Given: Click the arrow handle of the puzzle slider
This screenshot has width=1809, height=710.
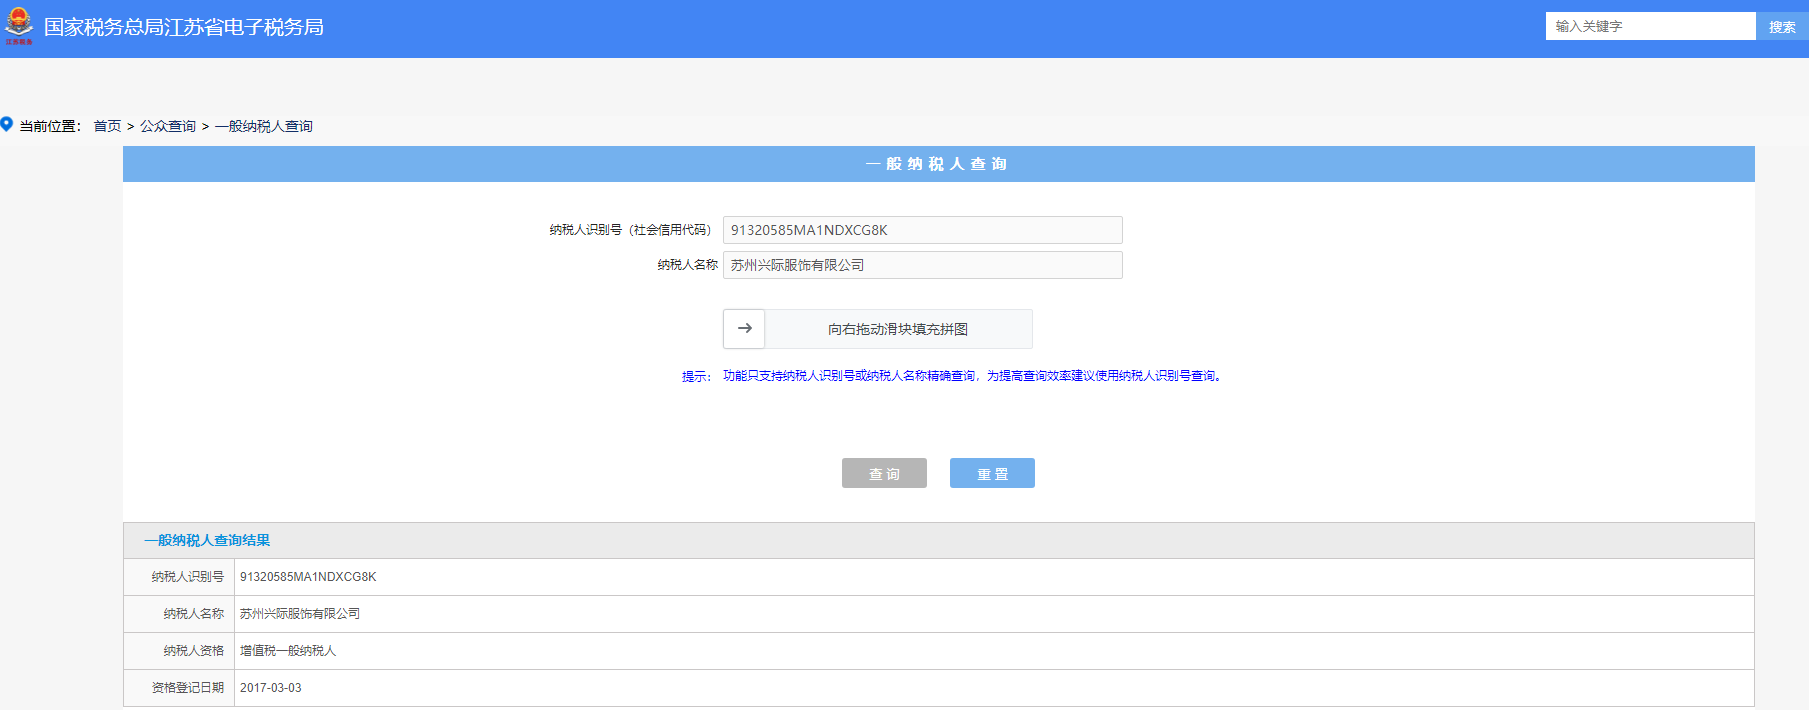Looking at the screenshot, I should 744,329.
